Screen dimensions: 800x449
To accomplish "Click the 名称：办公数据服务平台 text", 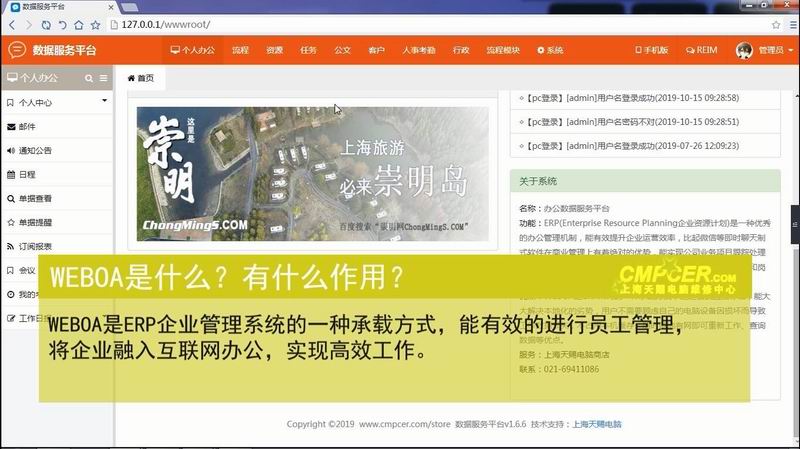I will point(564,208).
